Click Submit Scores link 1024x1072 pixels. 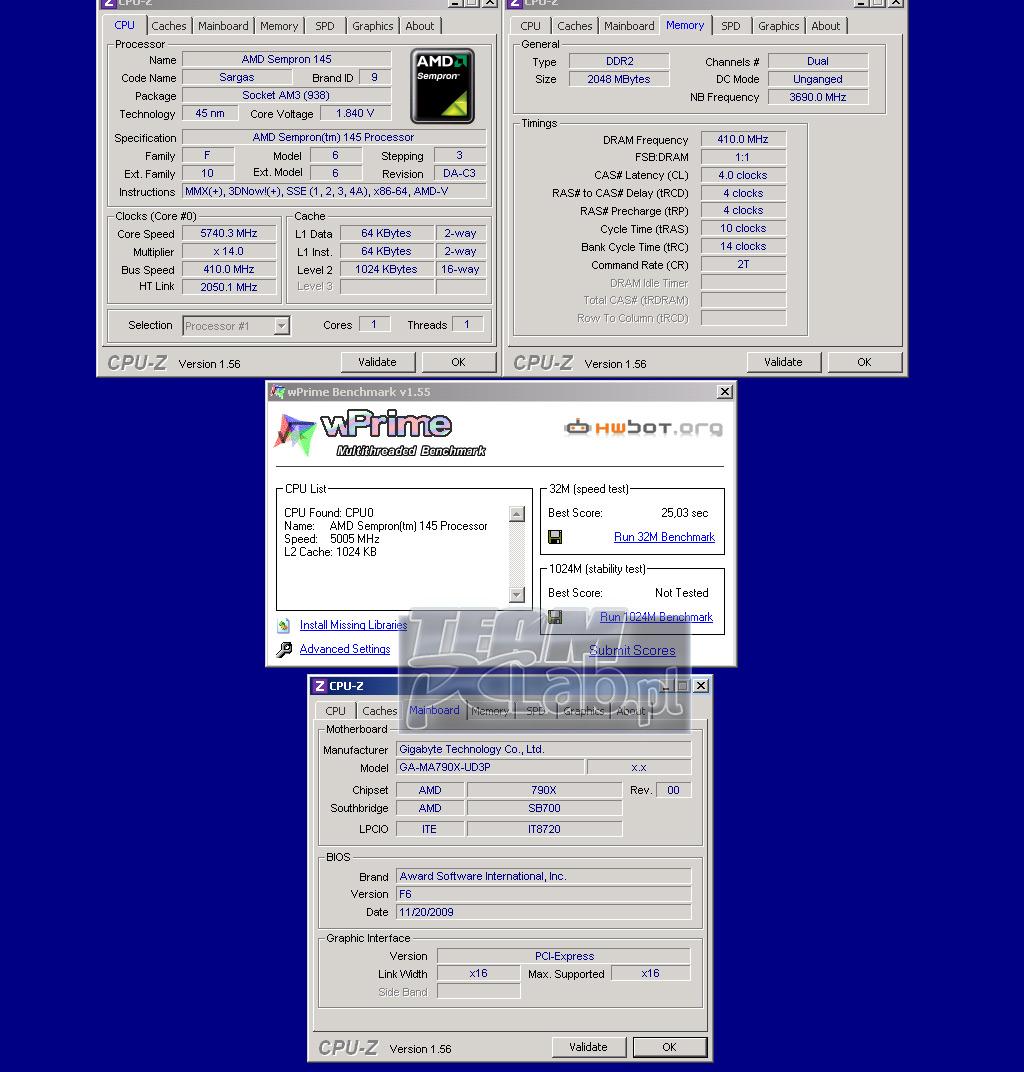[x=632, y=650]
